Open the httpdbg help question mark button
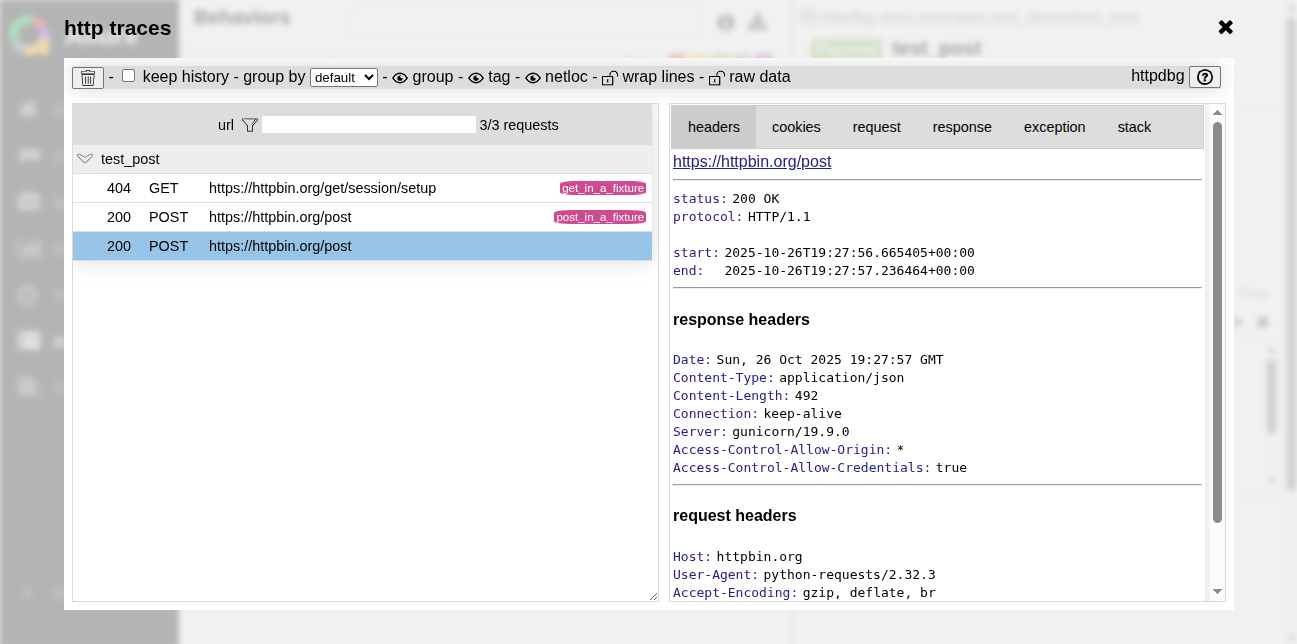The height and width of the screenshot is (644, 1297). 1204,77
